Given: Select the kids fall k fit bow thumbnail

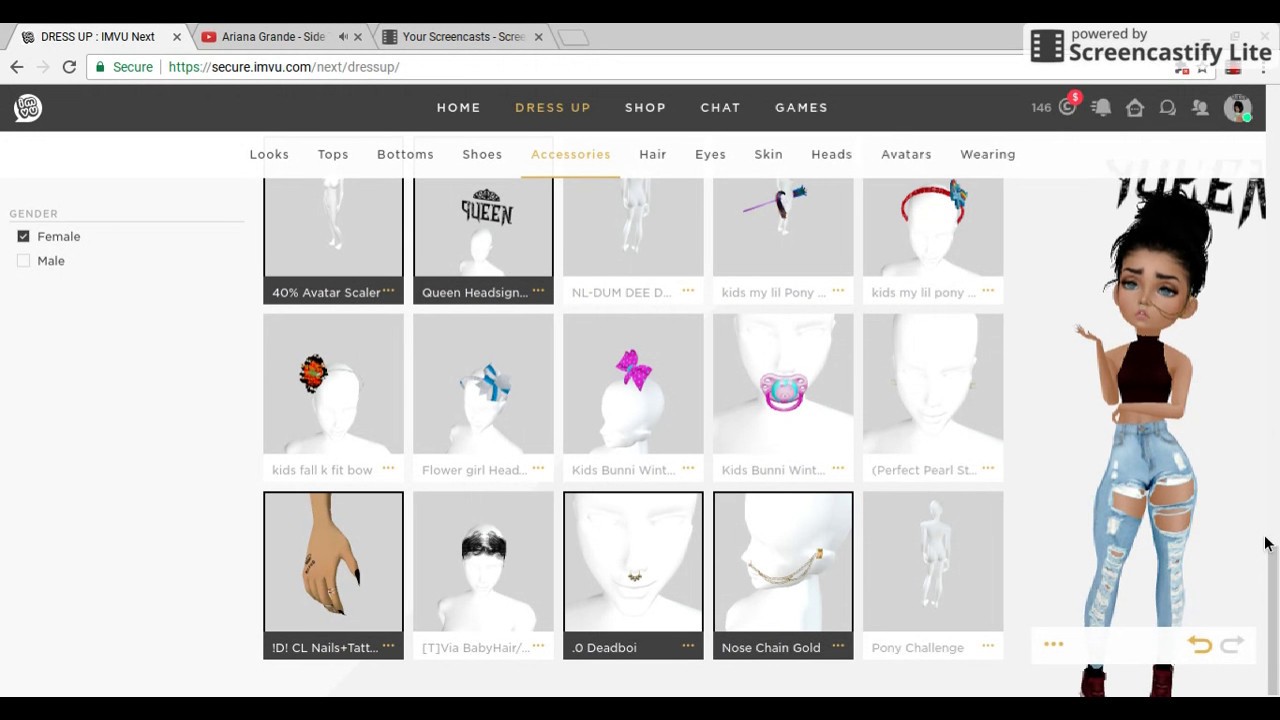Looking at the screenshot, I should pos(333,384).
